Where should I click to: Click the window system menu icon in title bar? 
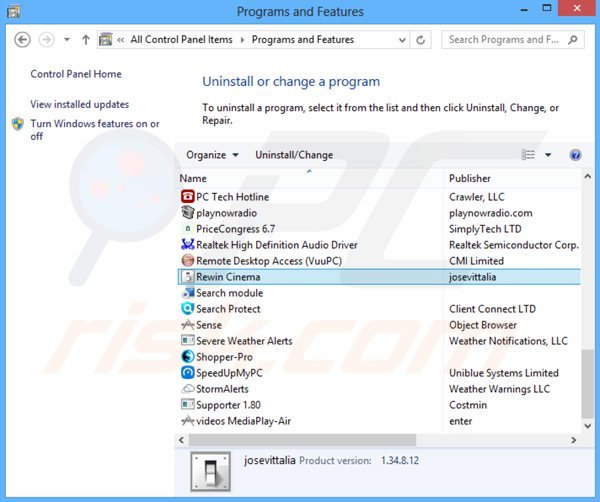point(13,11)
